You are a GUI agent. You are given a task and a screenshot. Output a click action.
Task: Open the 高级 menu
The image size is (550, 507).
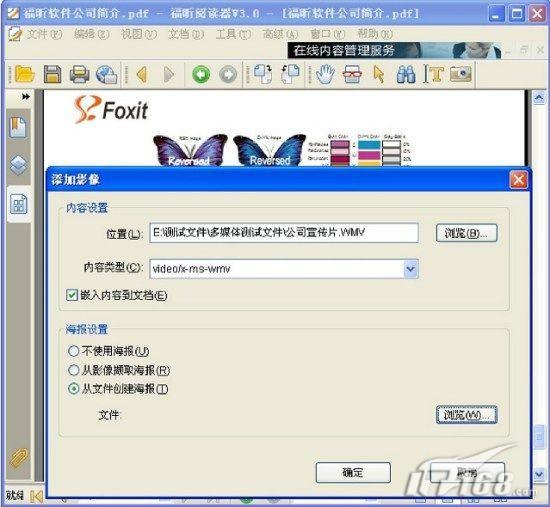(x=280, y=34)
